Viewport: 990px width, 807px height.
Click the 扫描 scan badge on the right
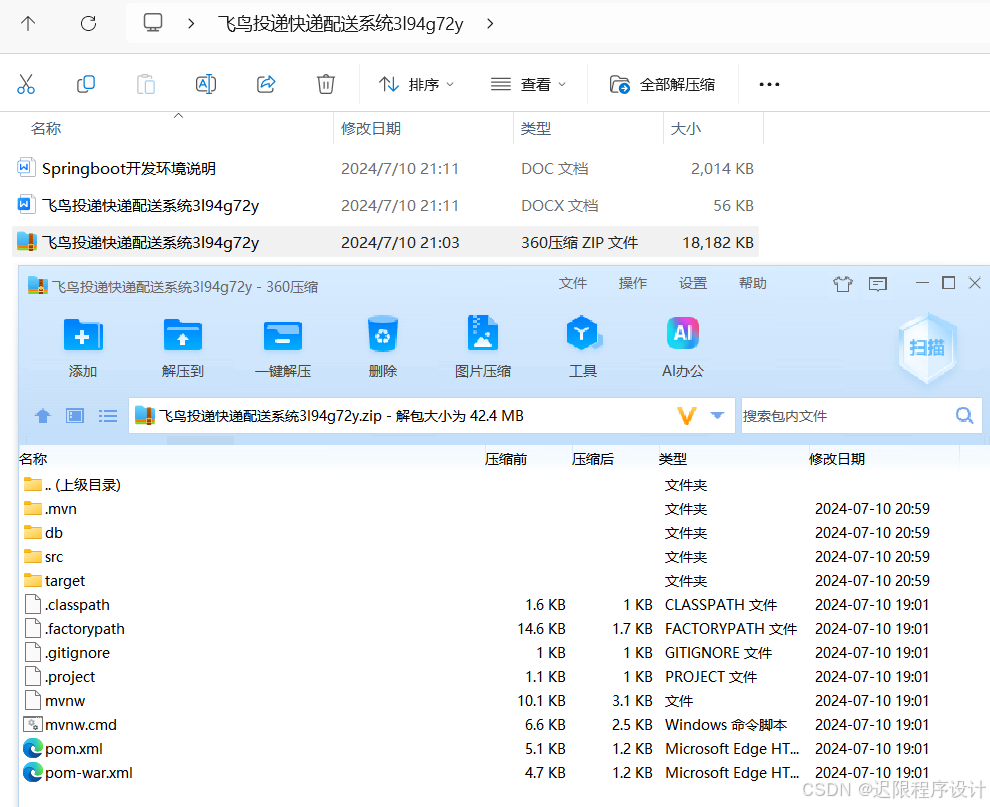tap(927, 348)
